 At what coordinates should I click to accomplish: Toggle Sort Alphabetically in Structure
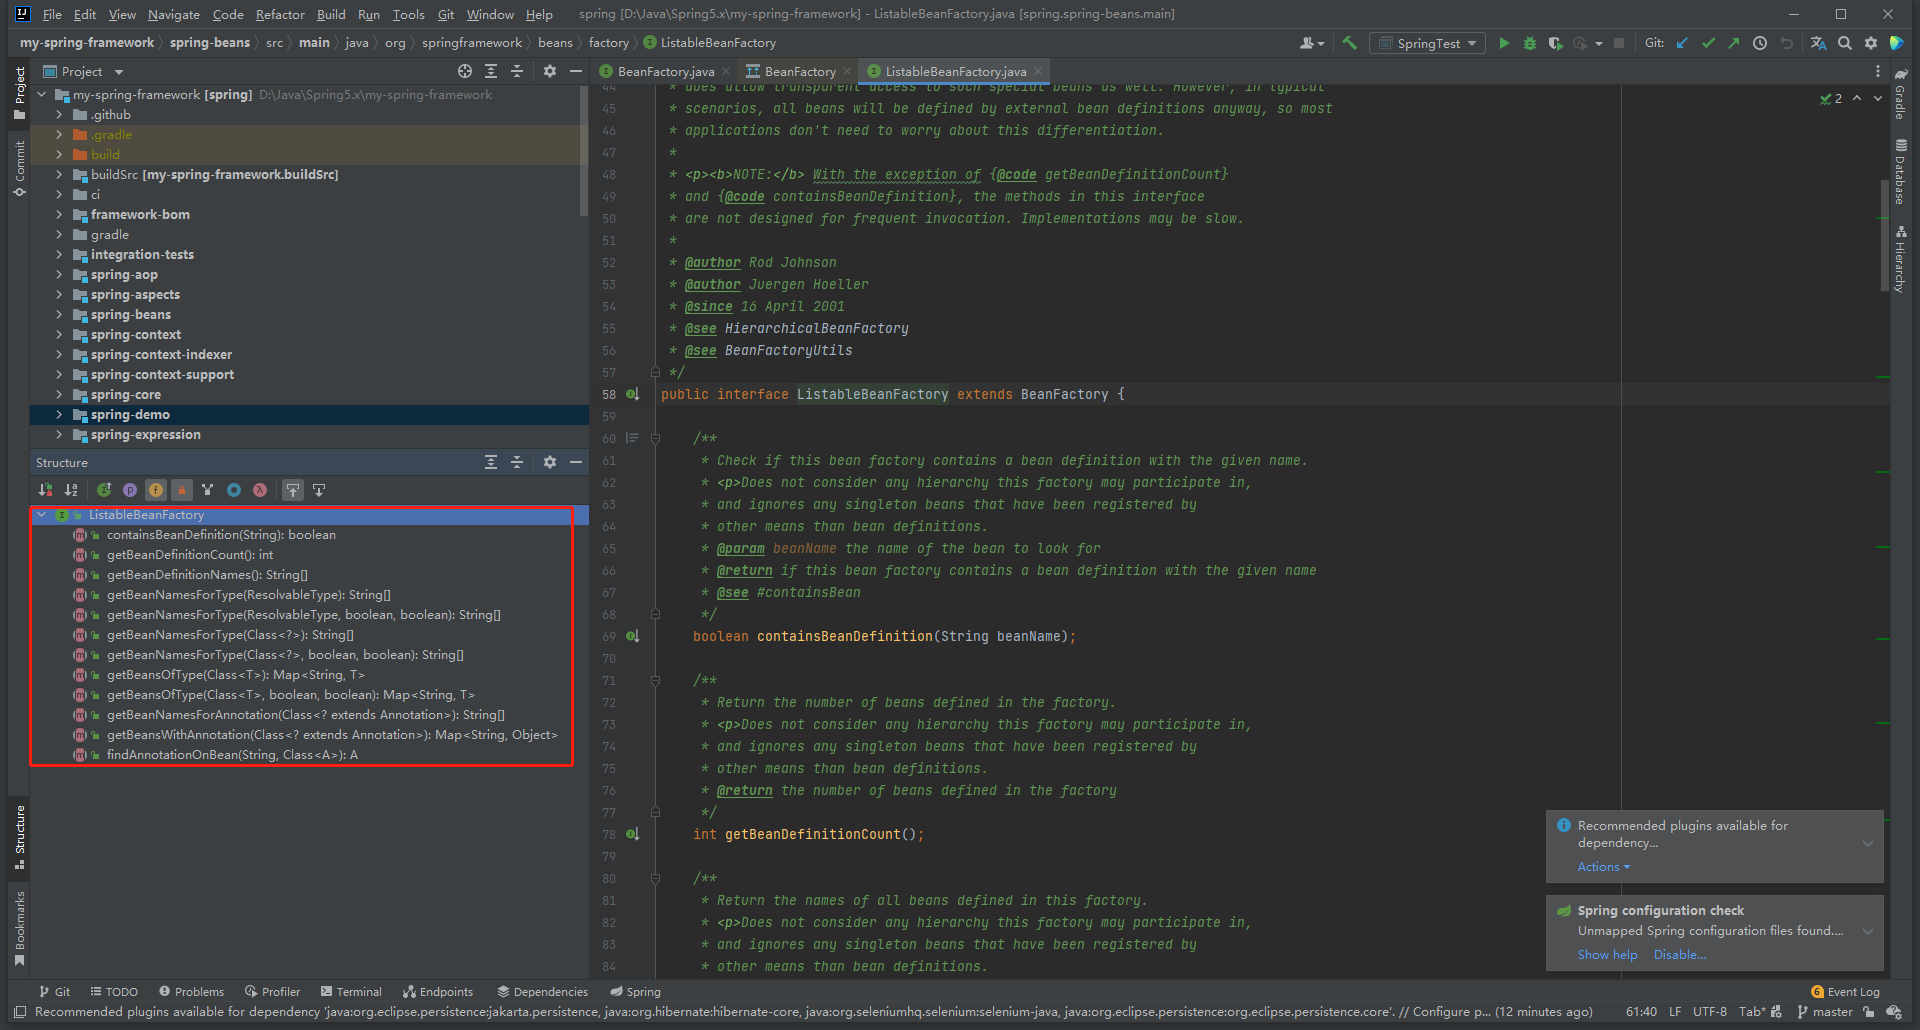coord(71,490)
